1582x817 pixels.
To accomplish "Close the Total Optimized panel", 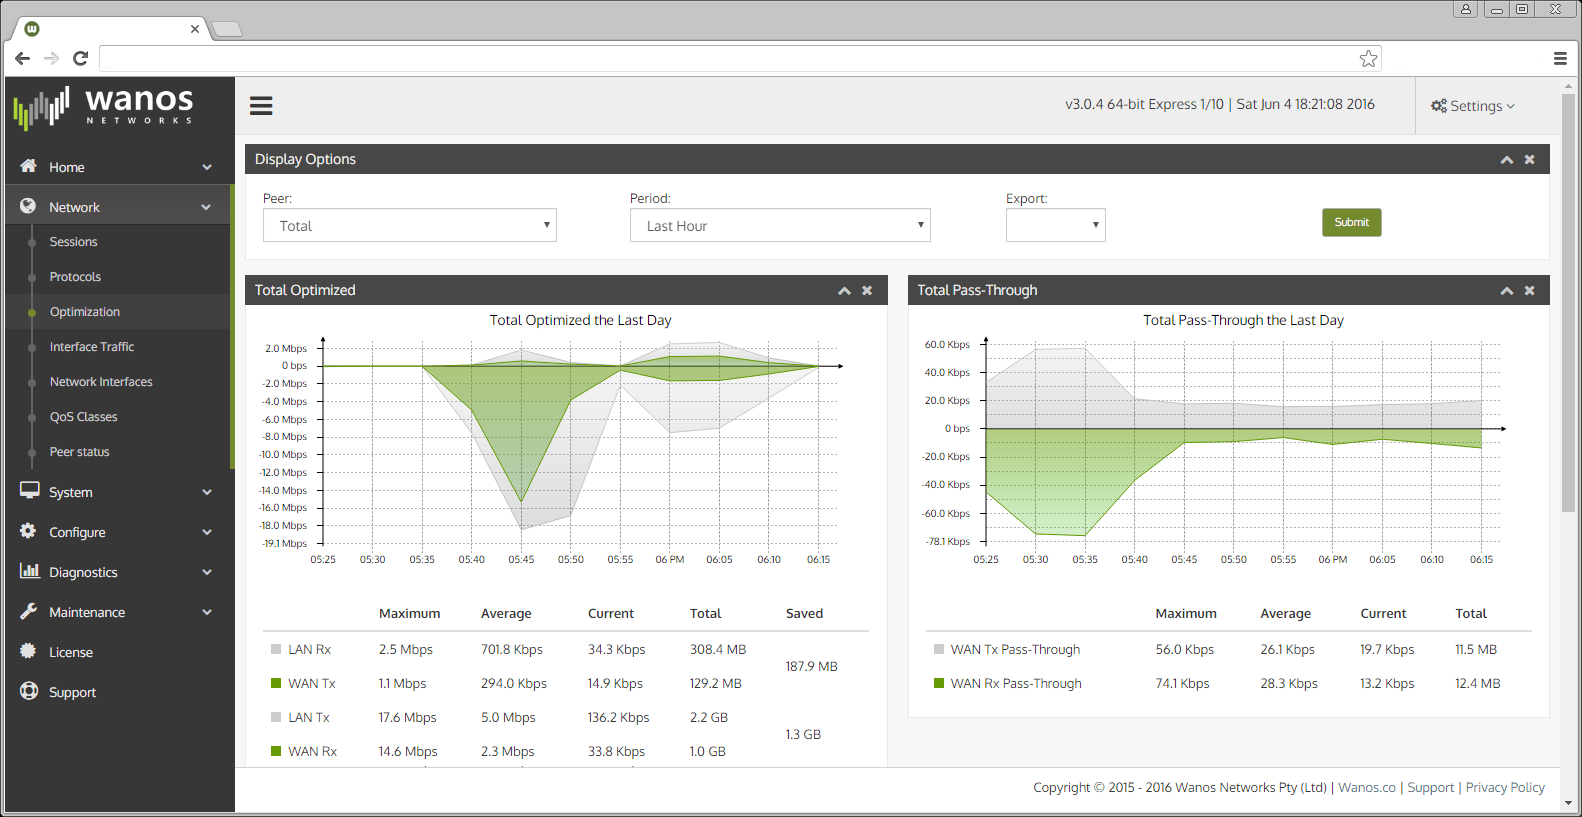I will [867, 291].
